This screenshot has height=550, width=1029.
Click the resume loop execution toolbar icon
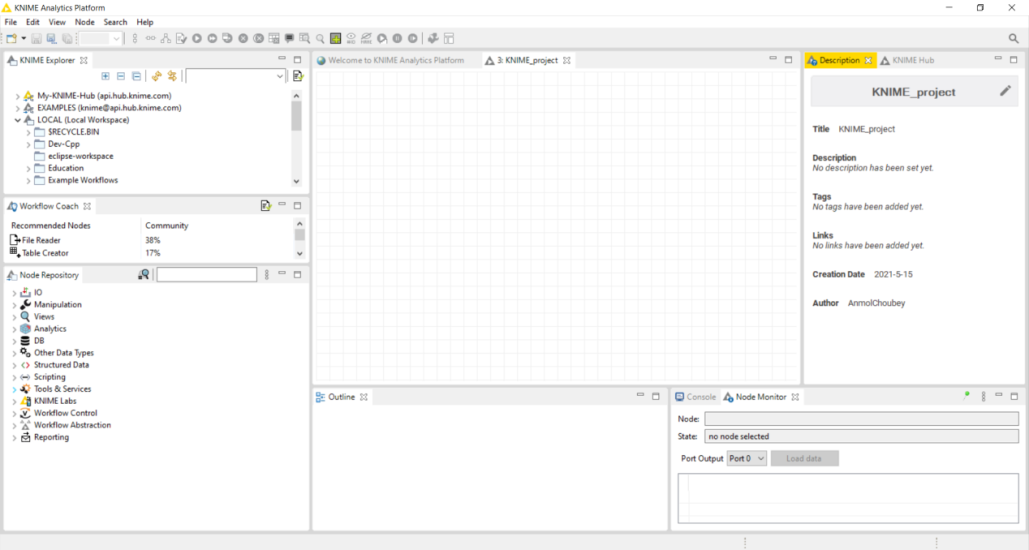click(413, 39)
